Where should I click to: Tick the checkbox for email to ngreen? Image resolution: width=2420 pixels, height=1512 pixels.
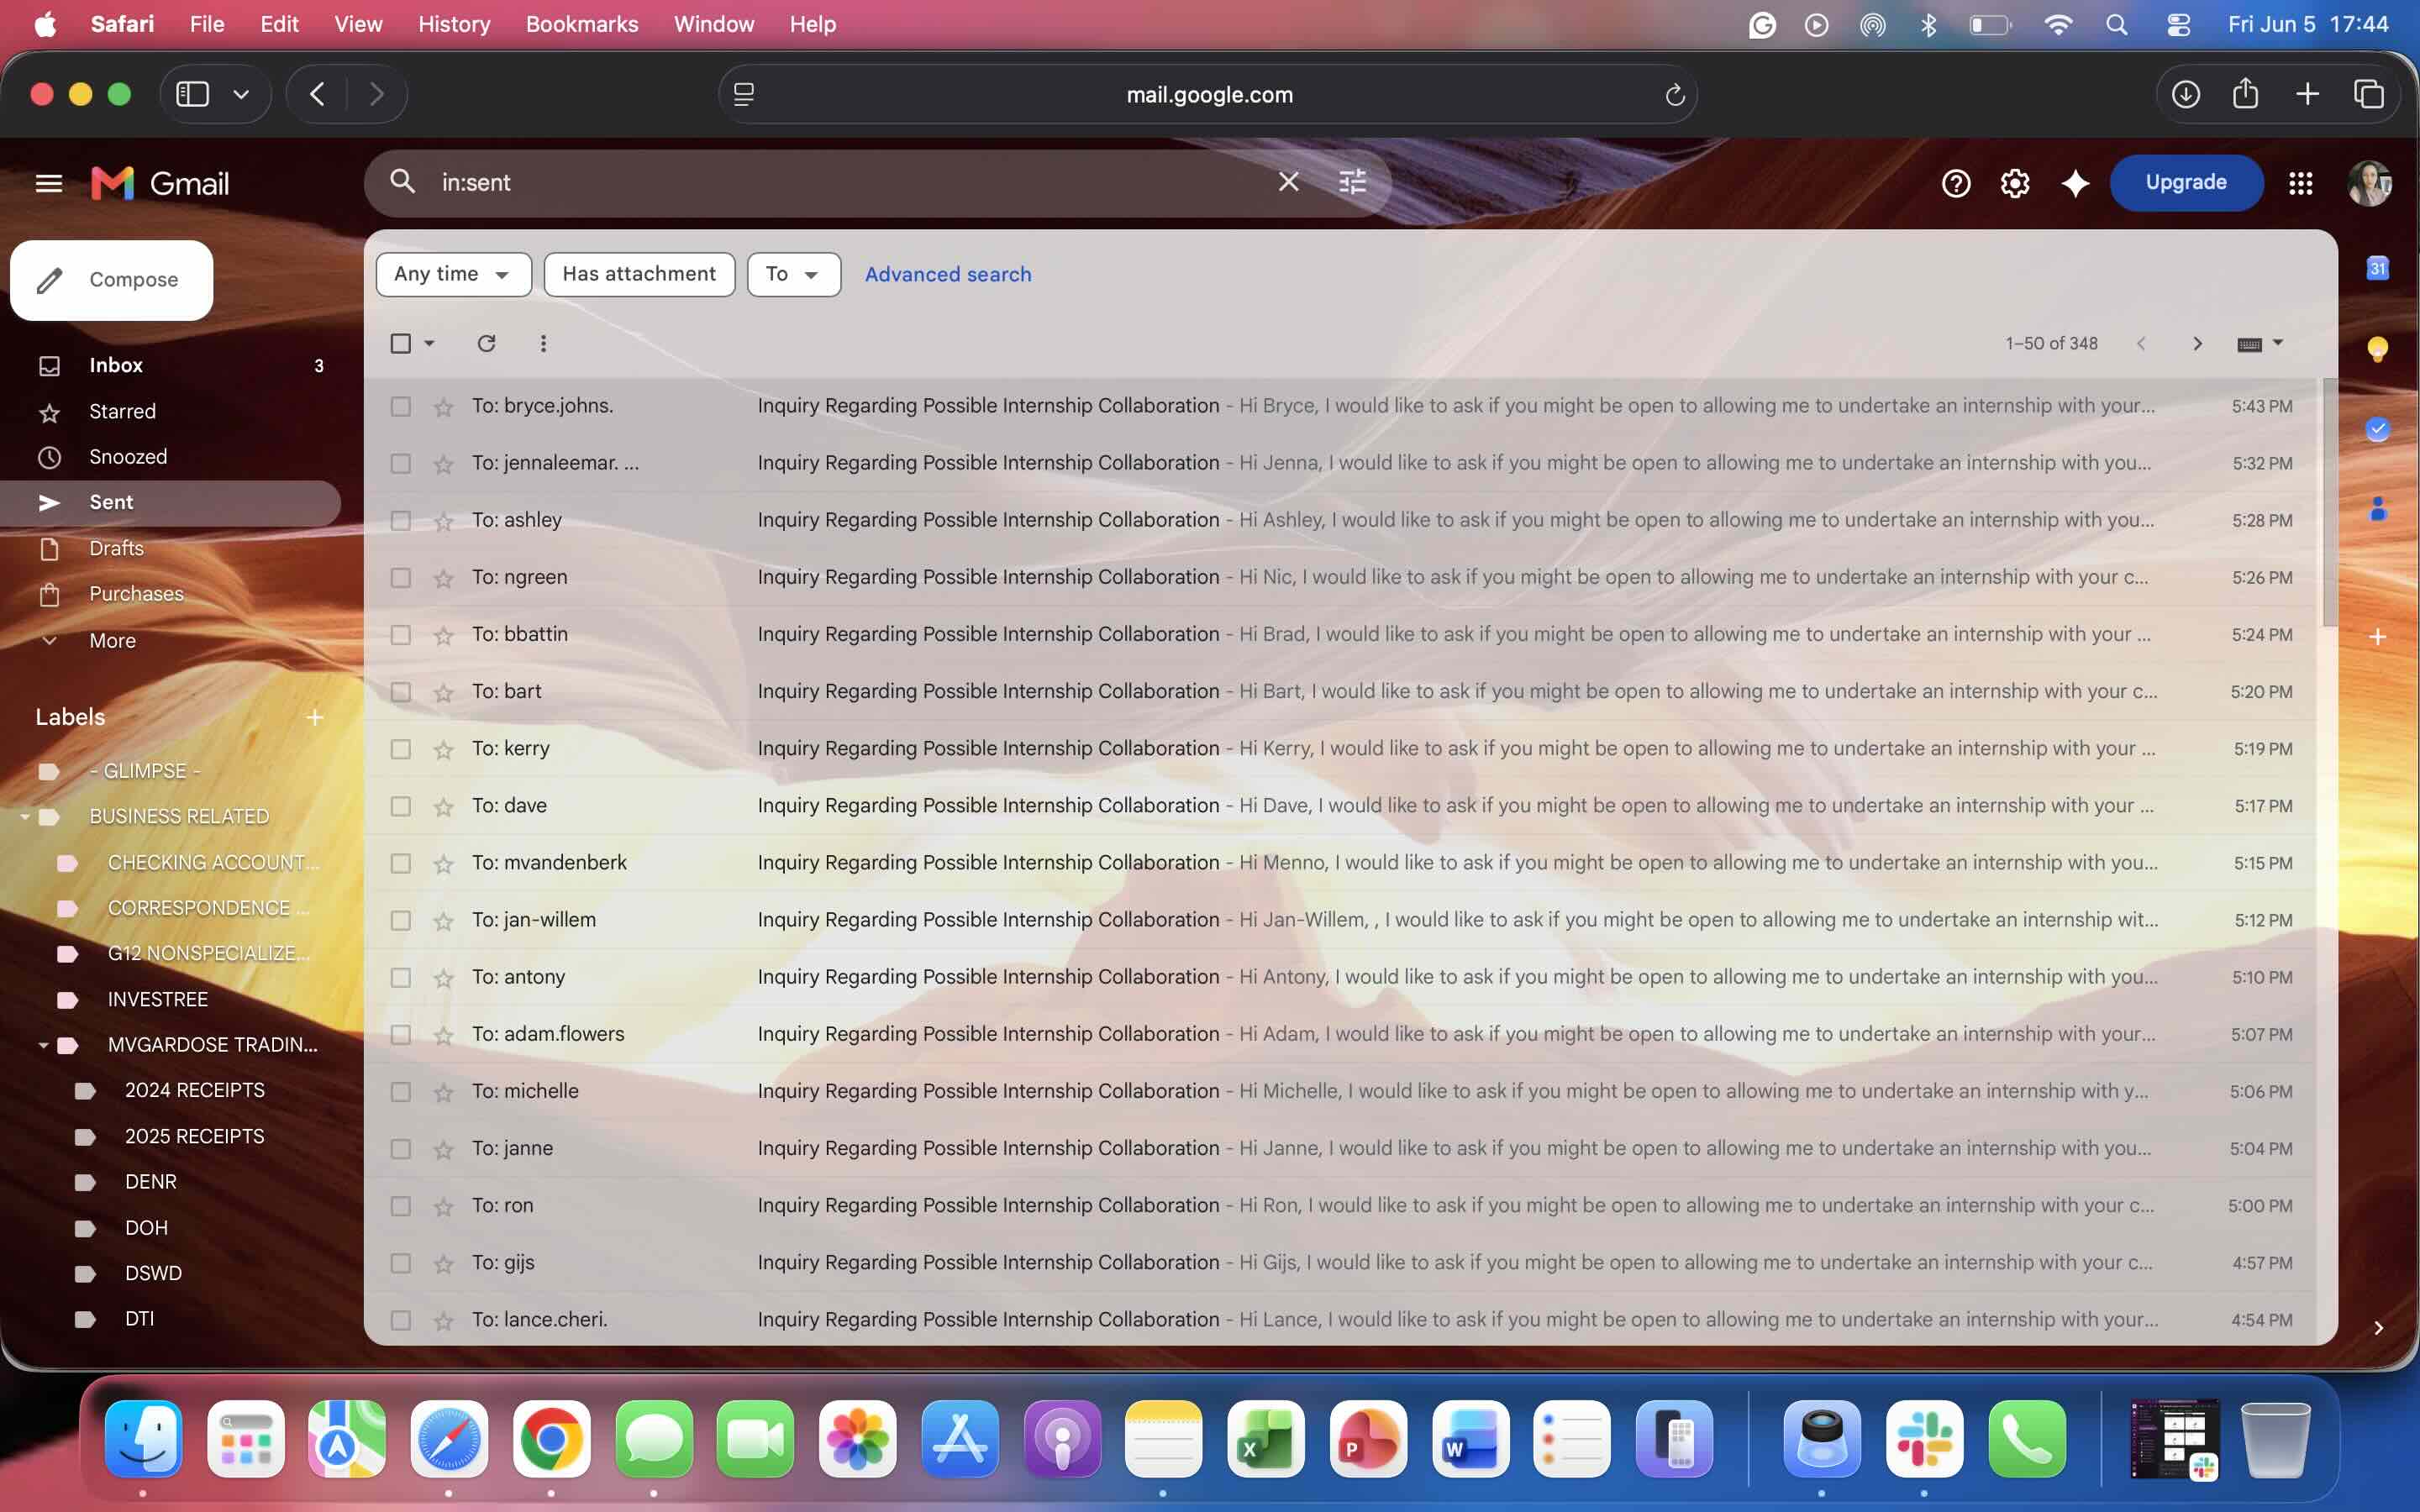pos(400,577)
